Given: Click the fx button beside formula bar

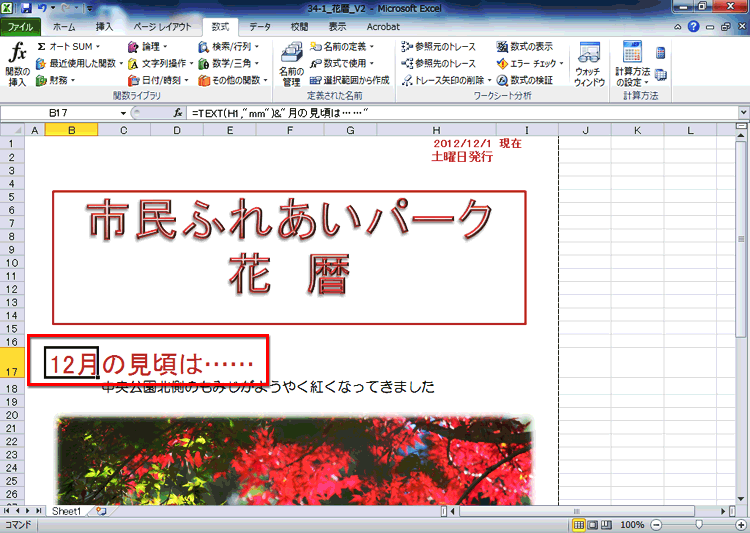Looking at the screenshot, I should [x=178, y=113].
